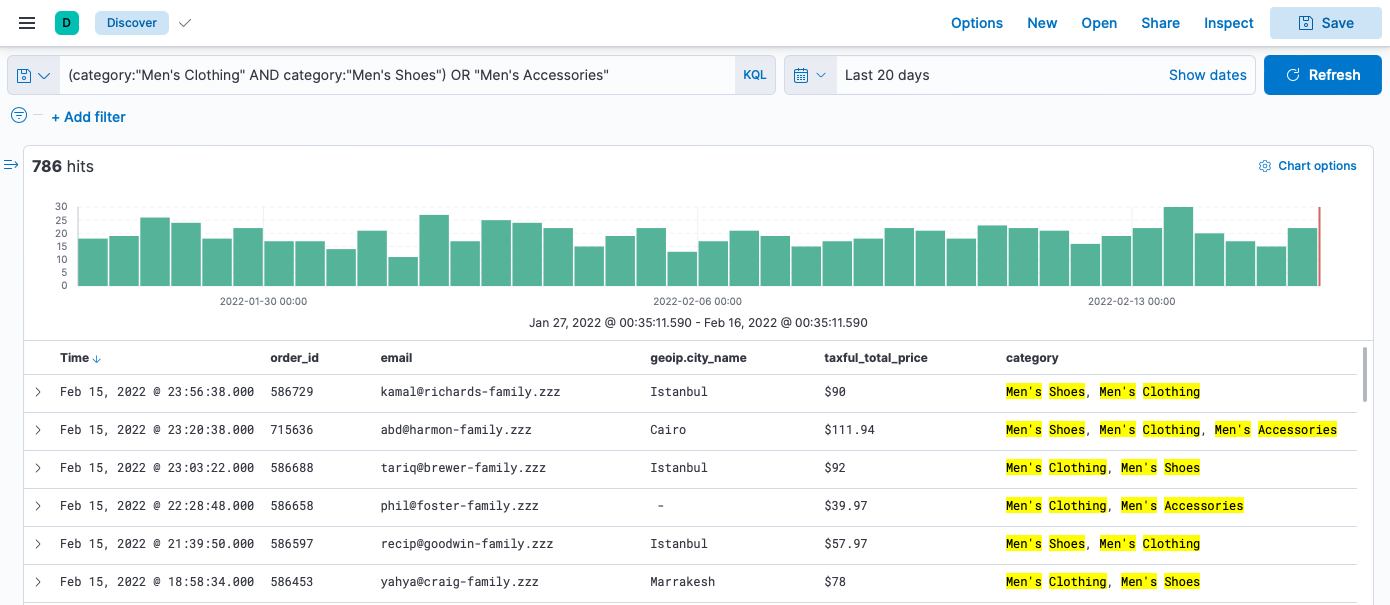Open the Discover breadcrumb chevron dropdown
1390x605 pixels.
(x=184, y=23)
